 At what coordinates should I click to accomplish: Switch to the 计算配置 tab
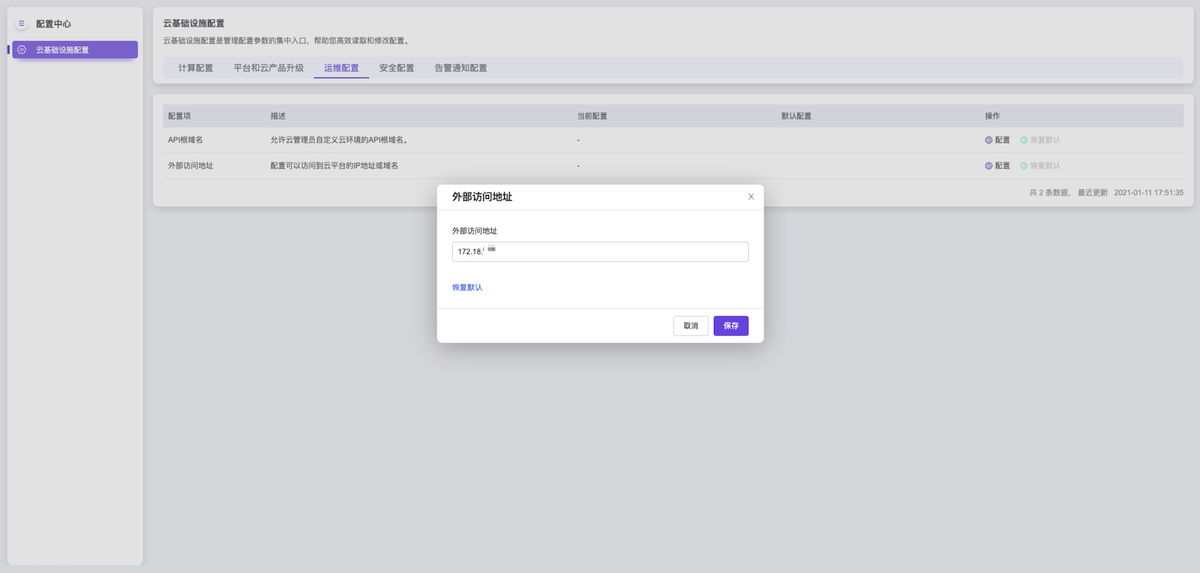195,68
